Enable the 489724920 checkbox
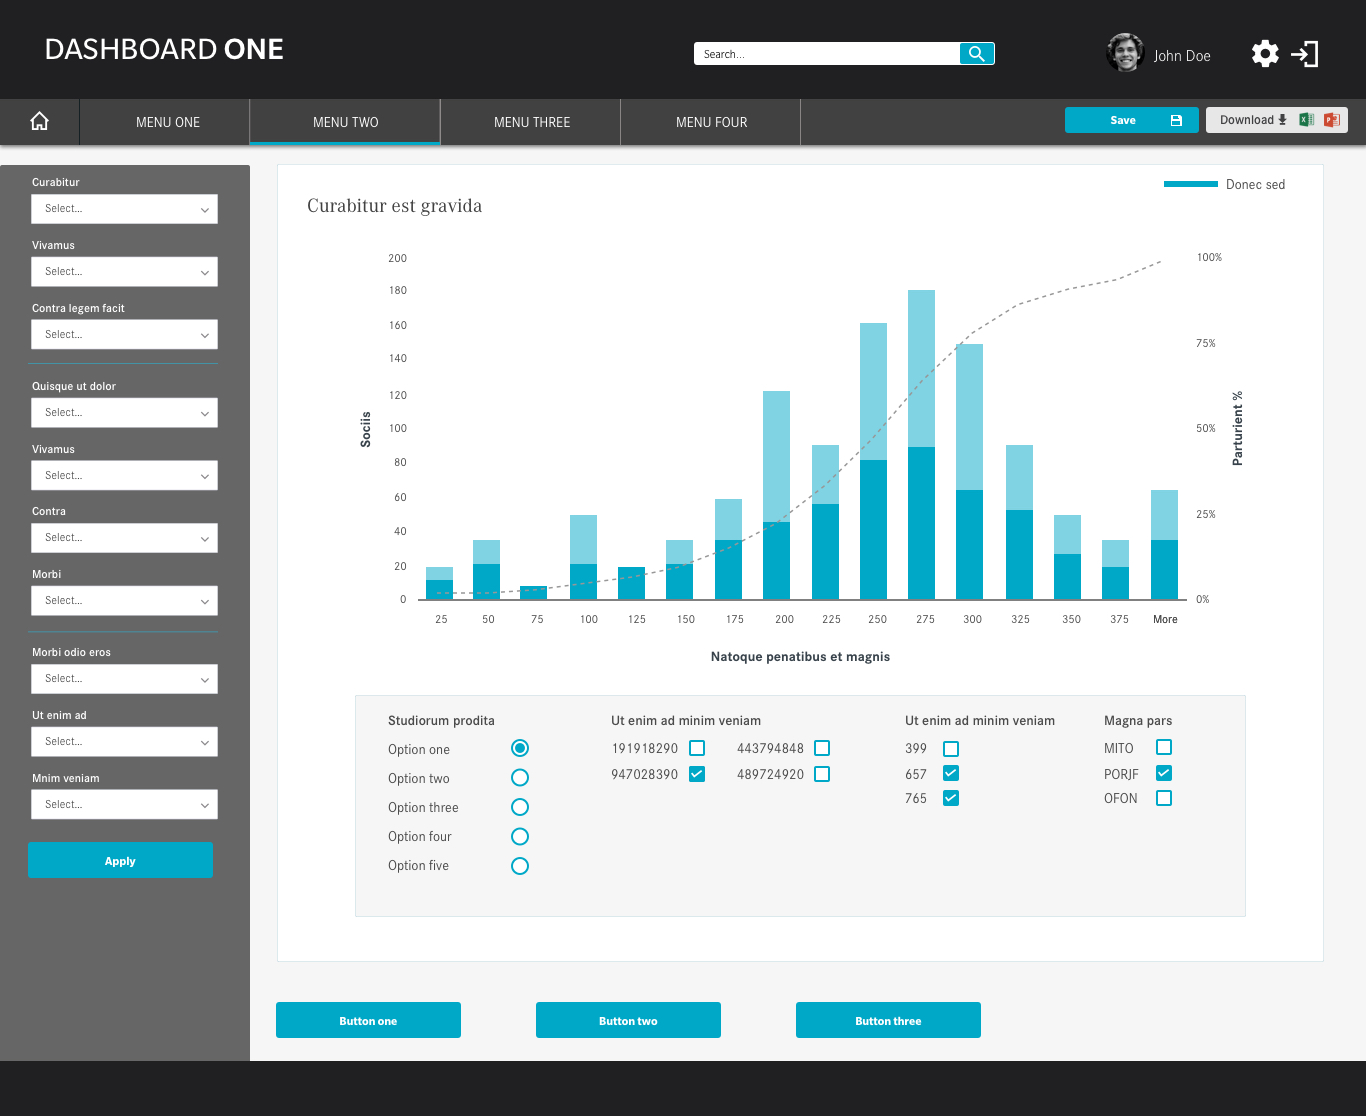 (822, 774)
